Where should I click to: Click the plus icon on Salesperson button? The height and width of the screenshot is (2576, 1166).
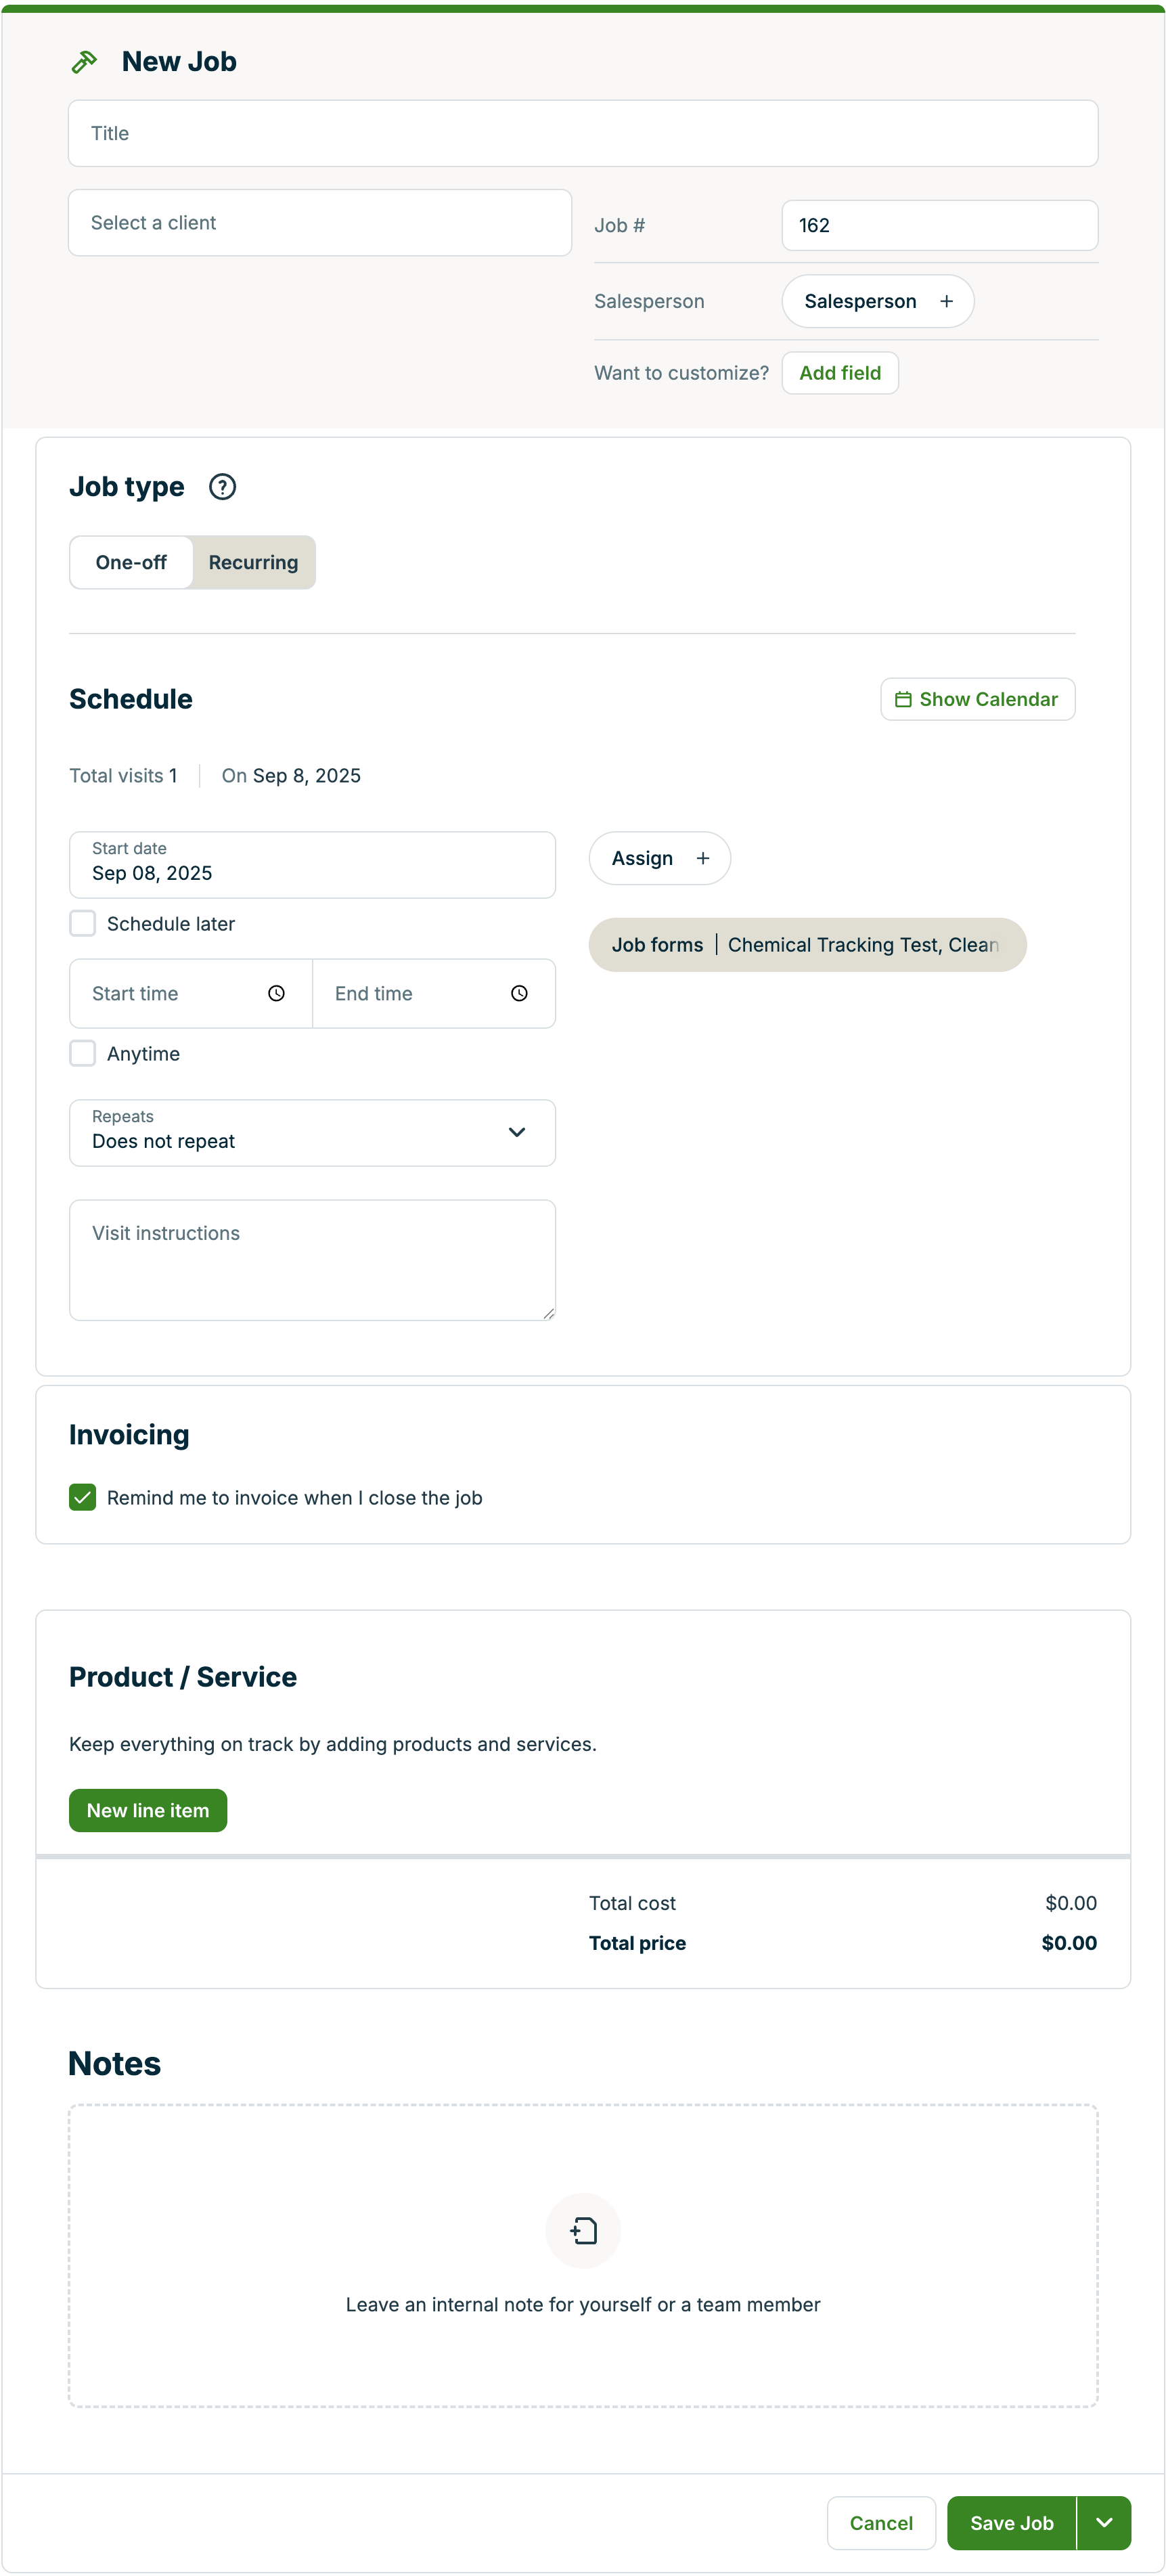coord(946,301)
